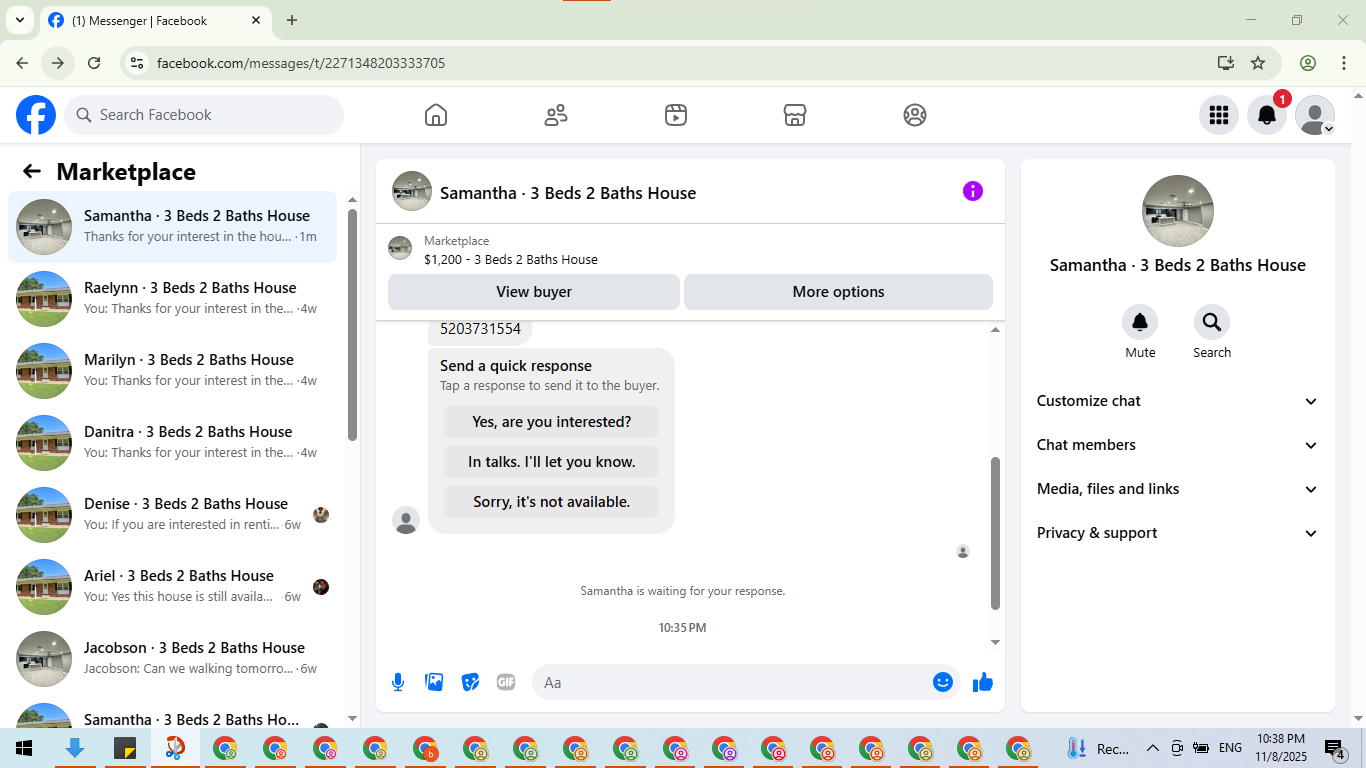Bookmark this page with star icon
1366x768 pixels.
(1258, 63)
